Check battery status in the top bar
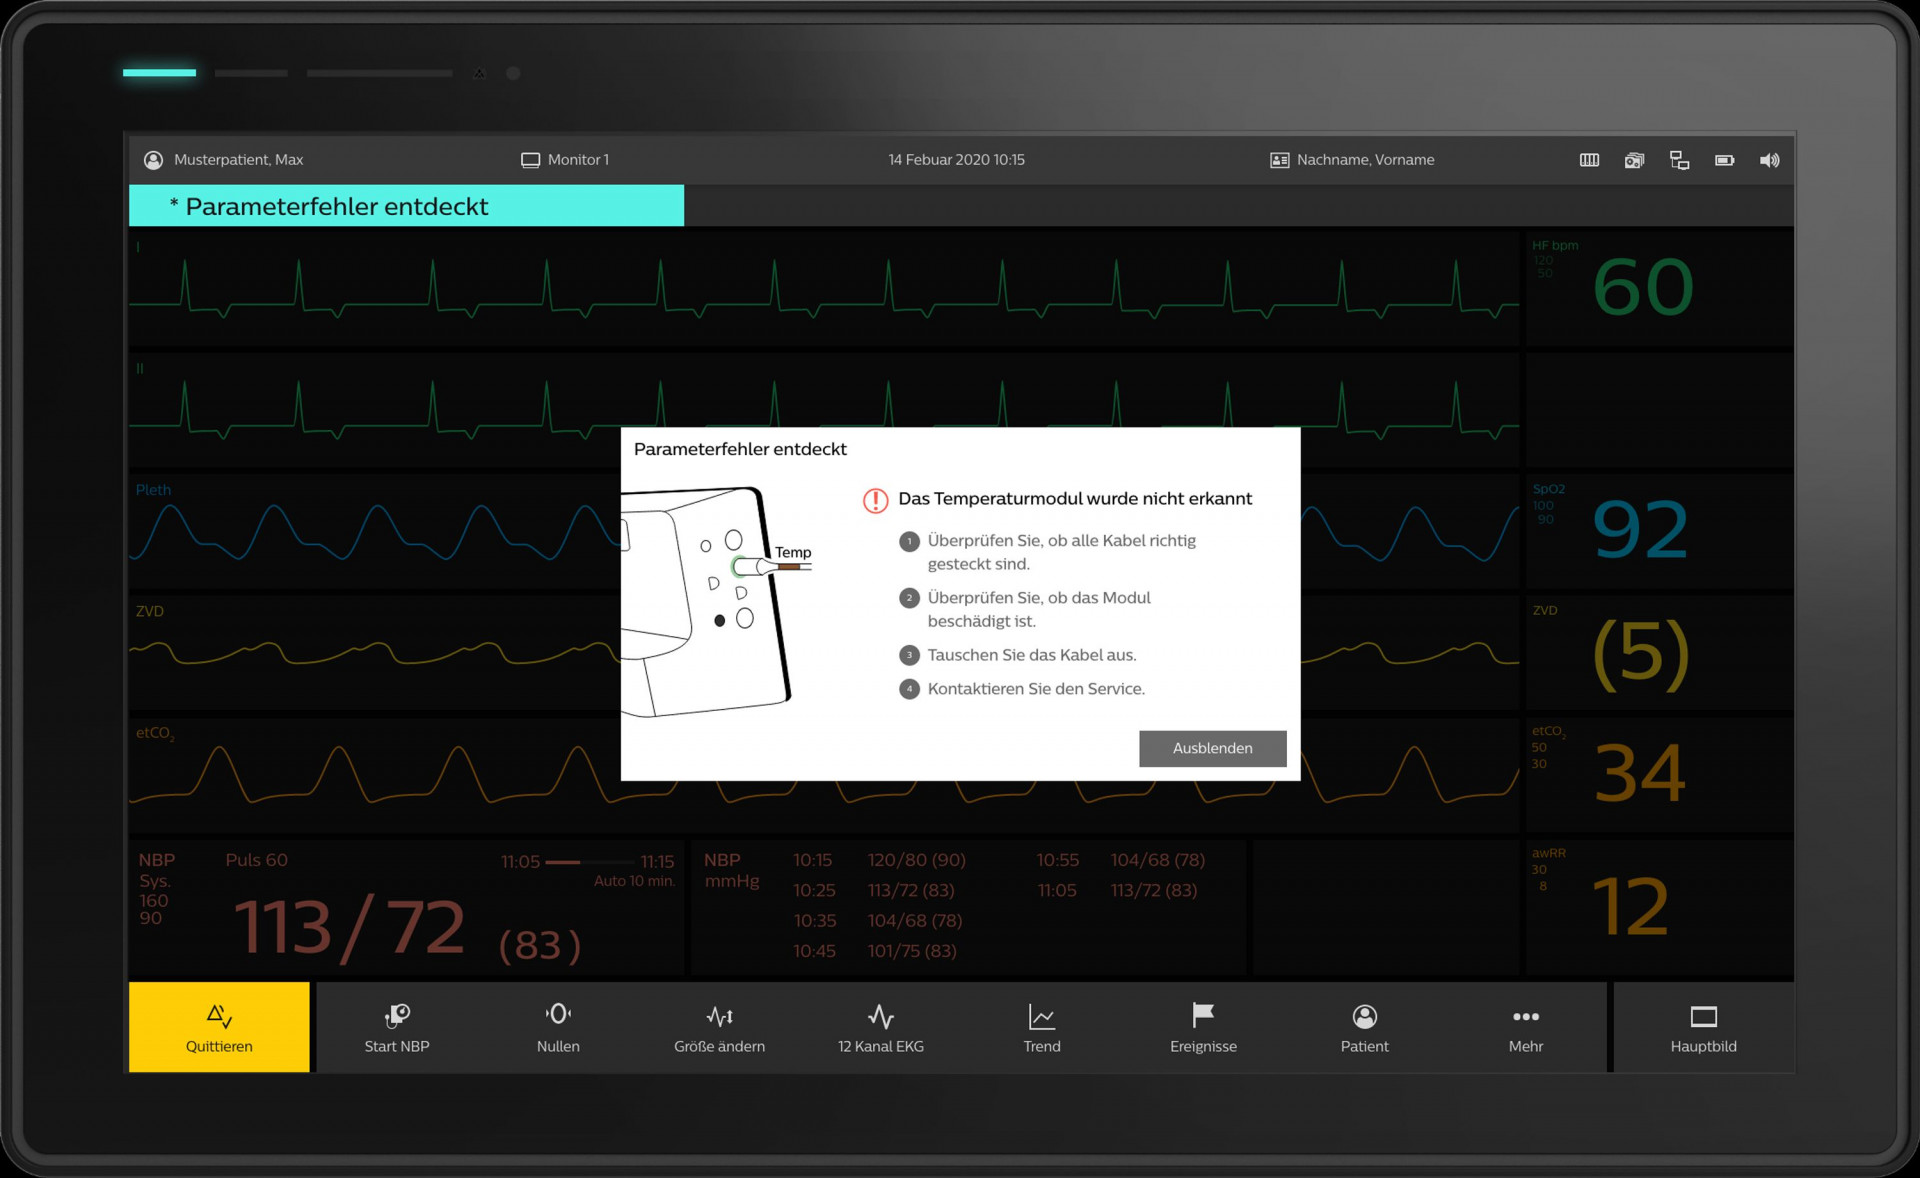Viewport: 1920px width, 1178px height. click(1724, 160)
